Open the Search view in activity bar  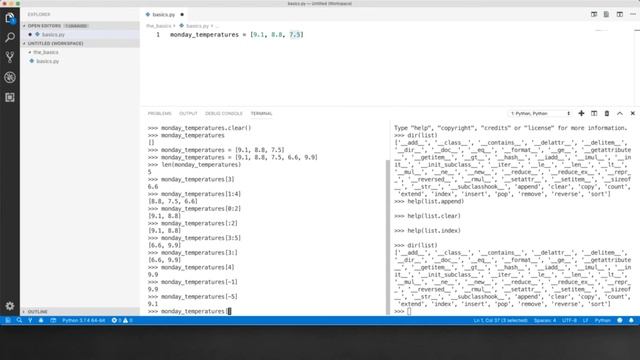coord(10,38)
